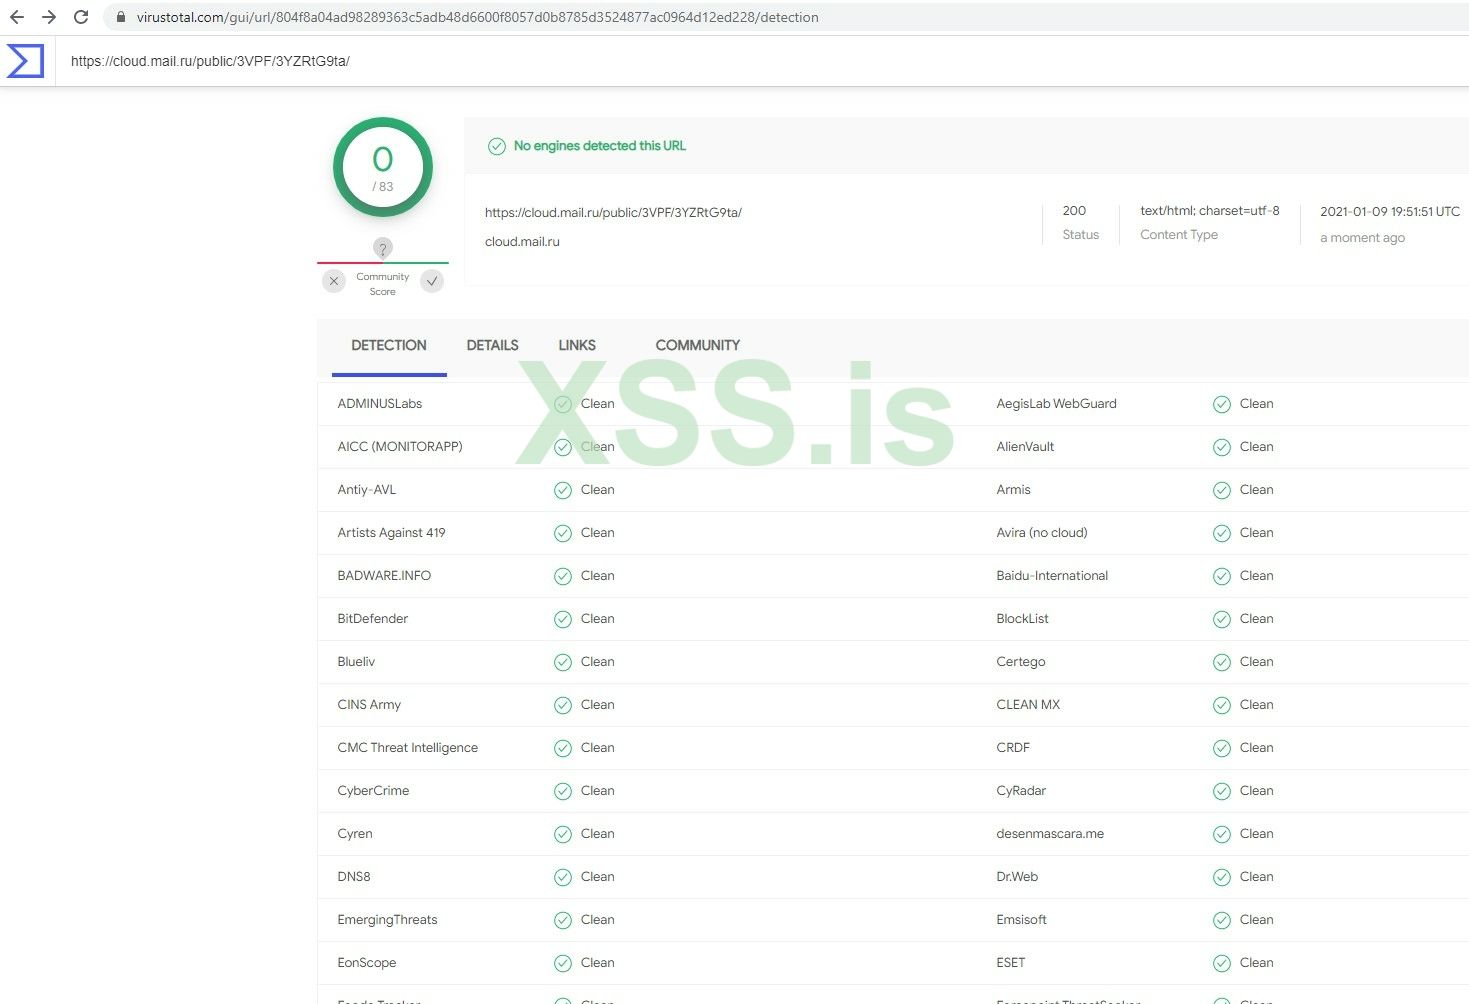Vote malicious with the X community button
This screenshot has width=1469, height=1004.
pos(334,281)
